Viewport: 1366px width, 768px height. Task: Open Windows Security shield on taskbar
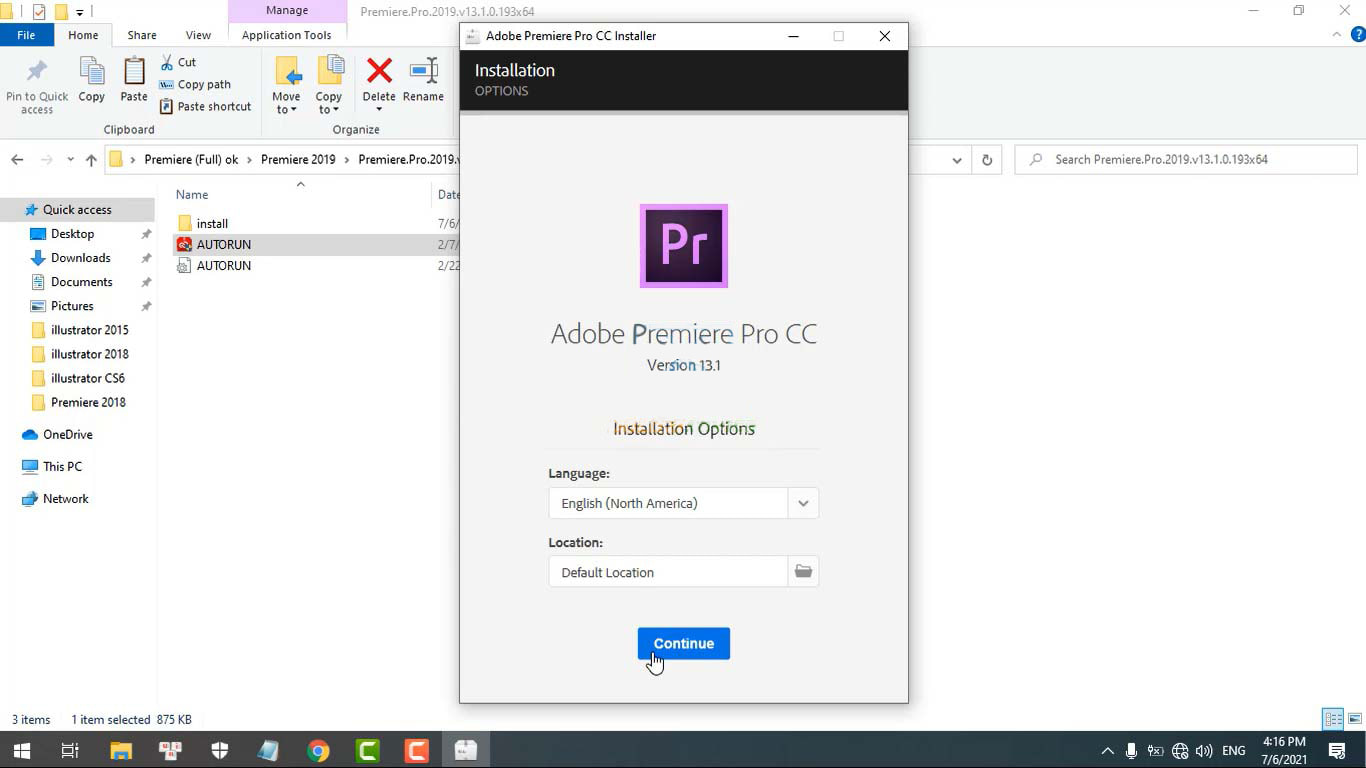220,750
